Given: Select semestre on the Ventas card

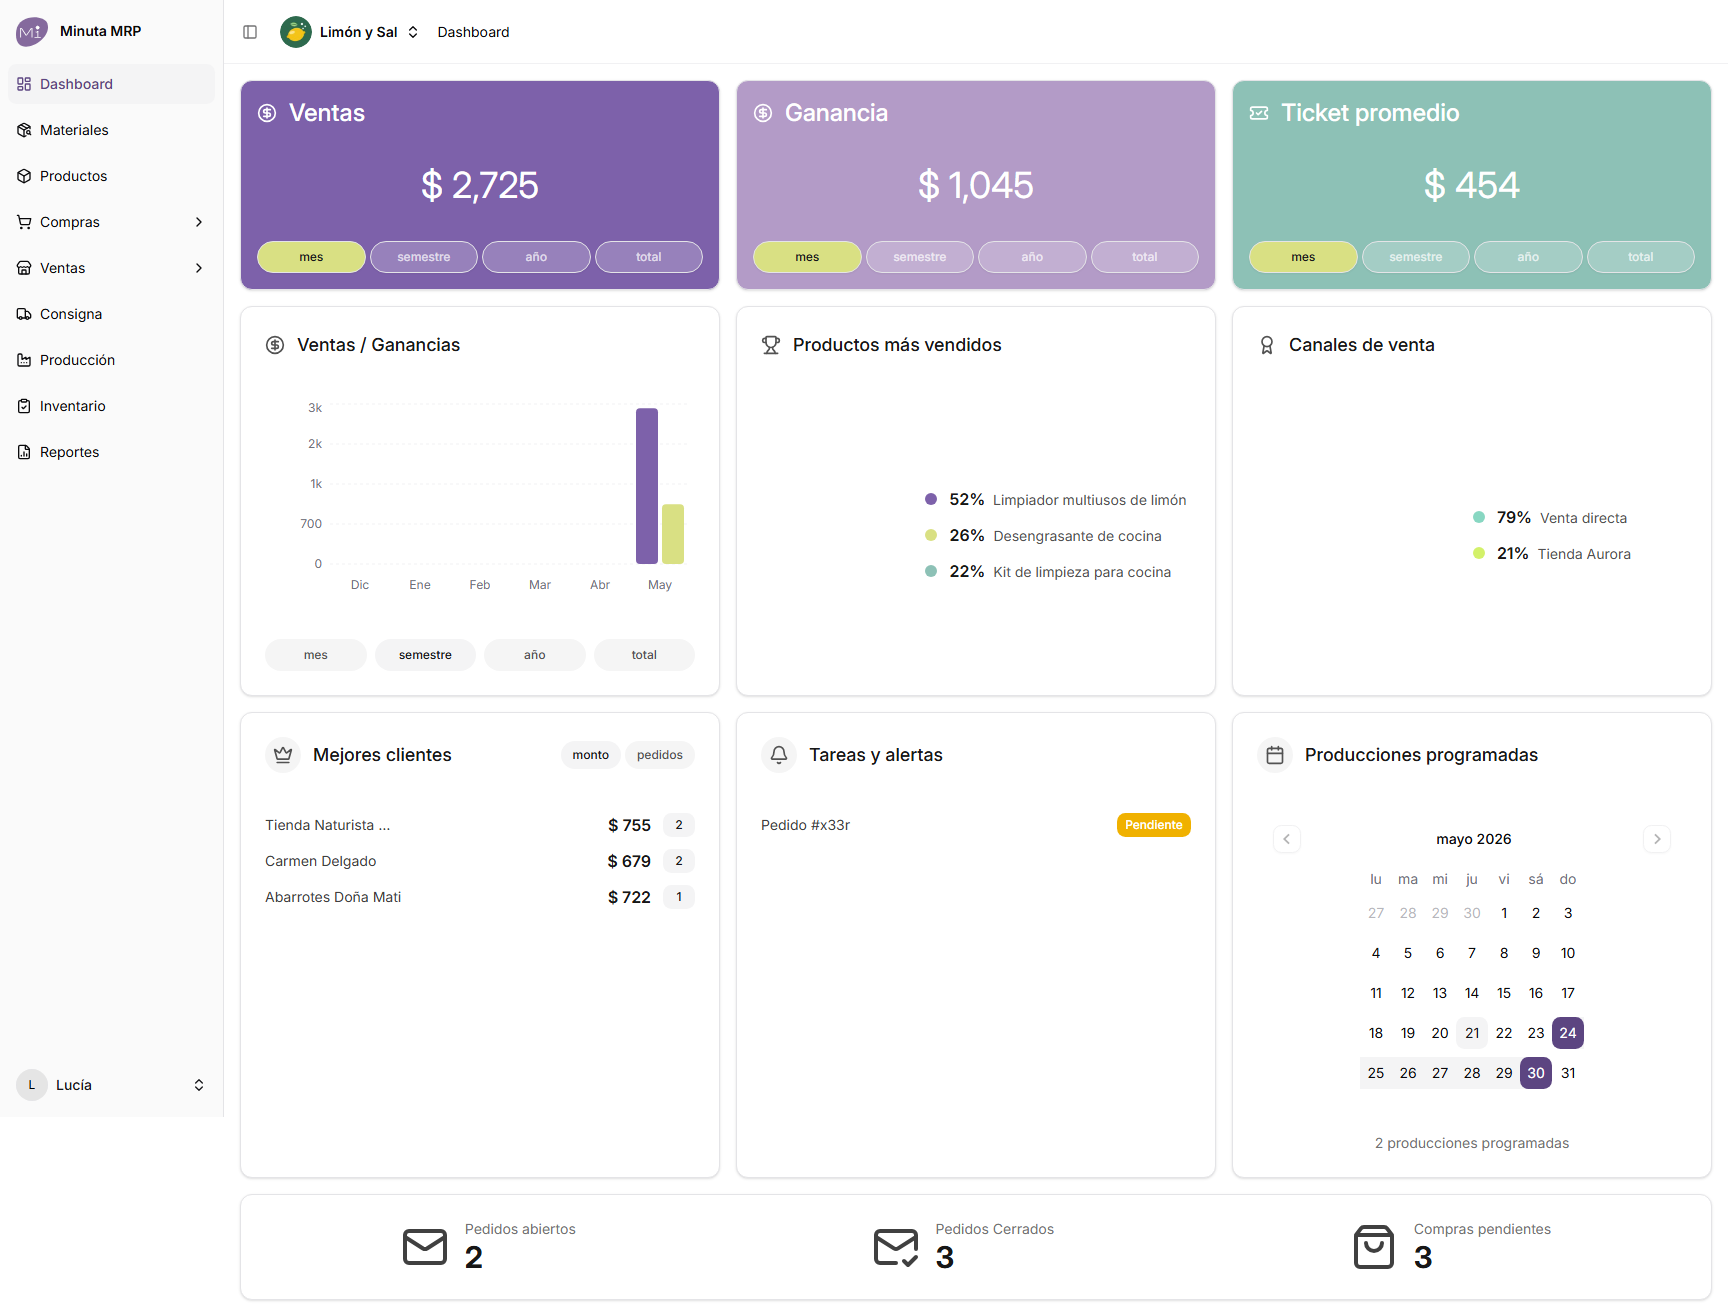Looking at the screenshot, I should click(x=424, y=257).
